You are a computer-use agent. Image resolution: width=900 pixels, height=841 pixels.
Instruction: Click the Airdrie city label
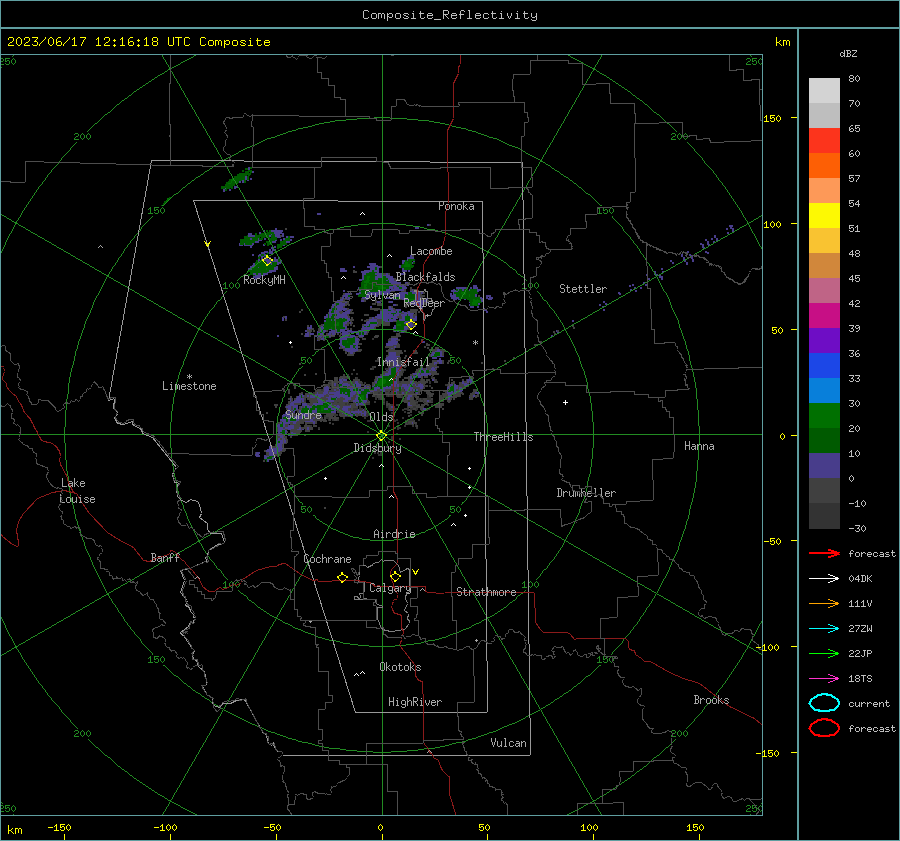coord(394,534)
